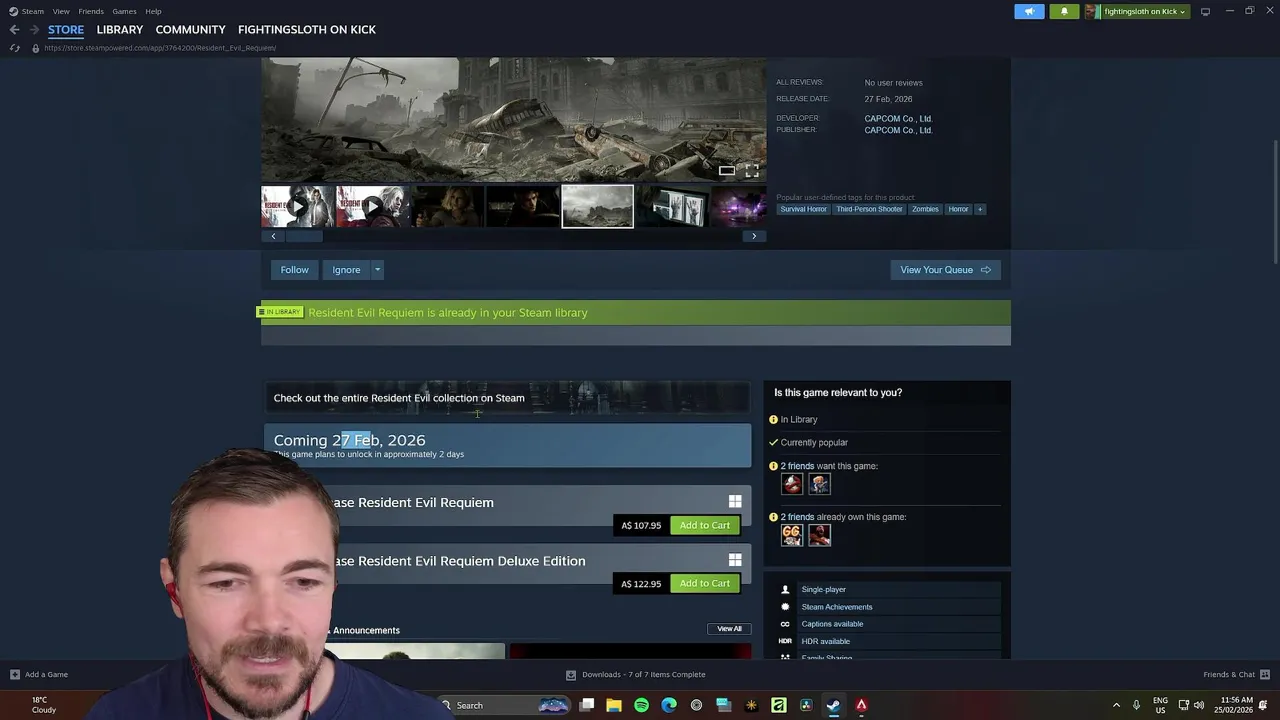The width and height of the screenshot is (1280, 720).
Task: Open first friend avatar who wants game
Action: pyautogui.click(x=792, y=484)
